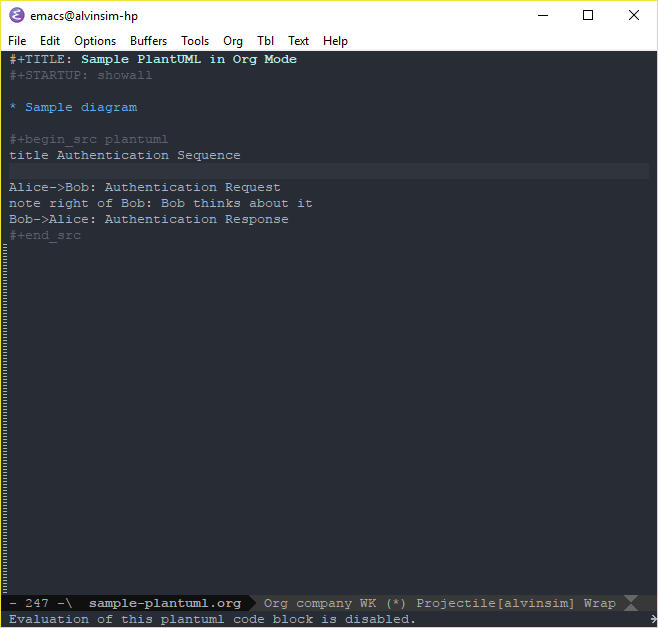Open the Tools menu
Image resolution: width=658 pixels, height=628 pixels.
(x=195, y=41)
